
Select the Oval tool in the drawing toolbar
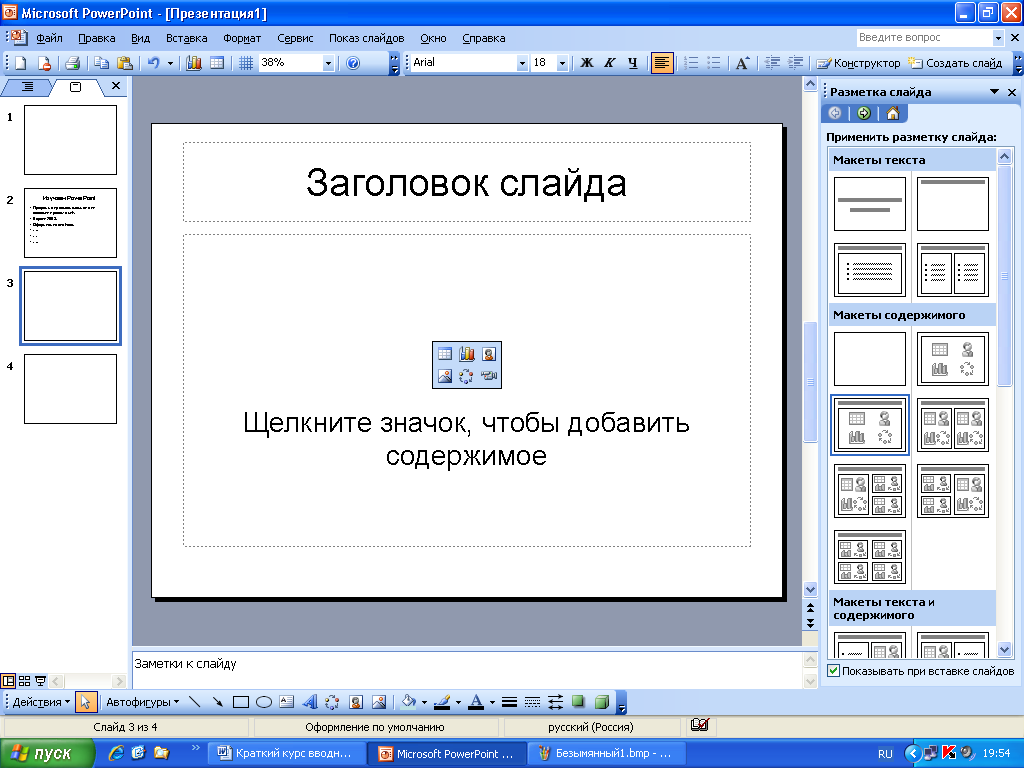[x=264, y=702]
